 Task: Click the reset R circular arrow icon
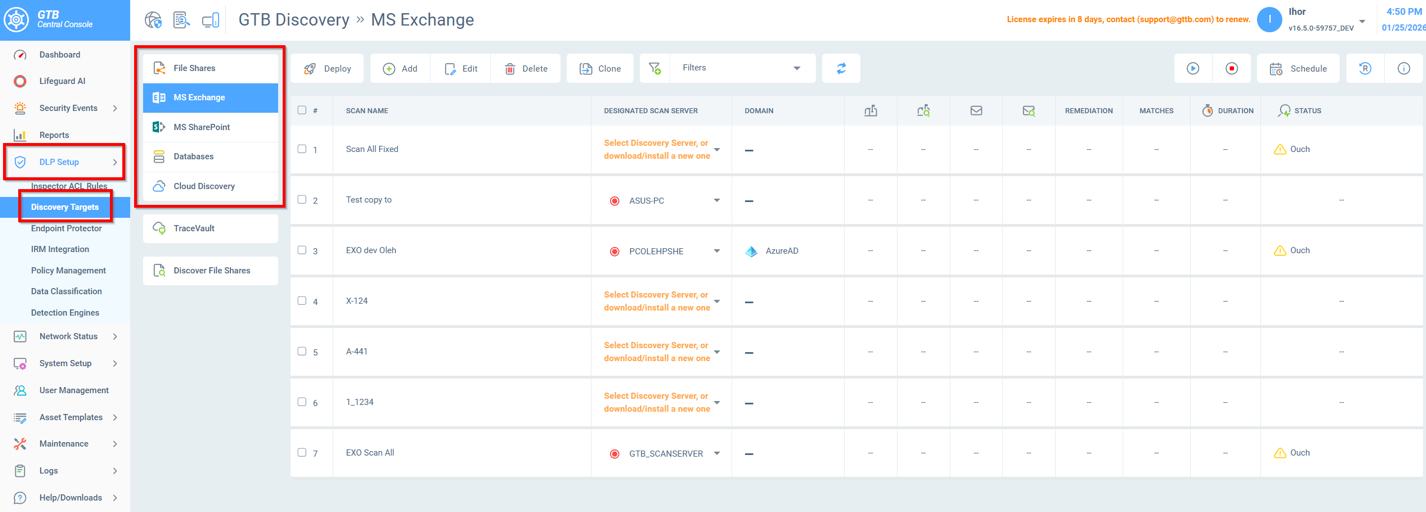pyautogui.click(x=1365, y=68)
